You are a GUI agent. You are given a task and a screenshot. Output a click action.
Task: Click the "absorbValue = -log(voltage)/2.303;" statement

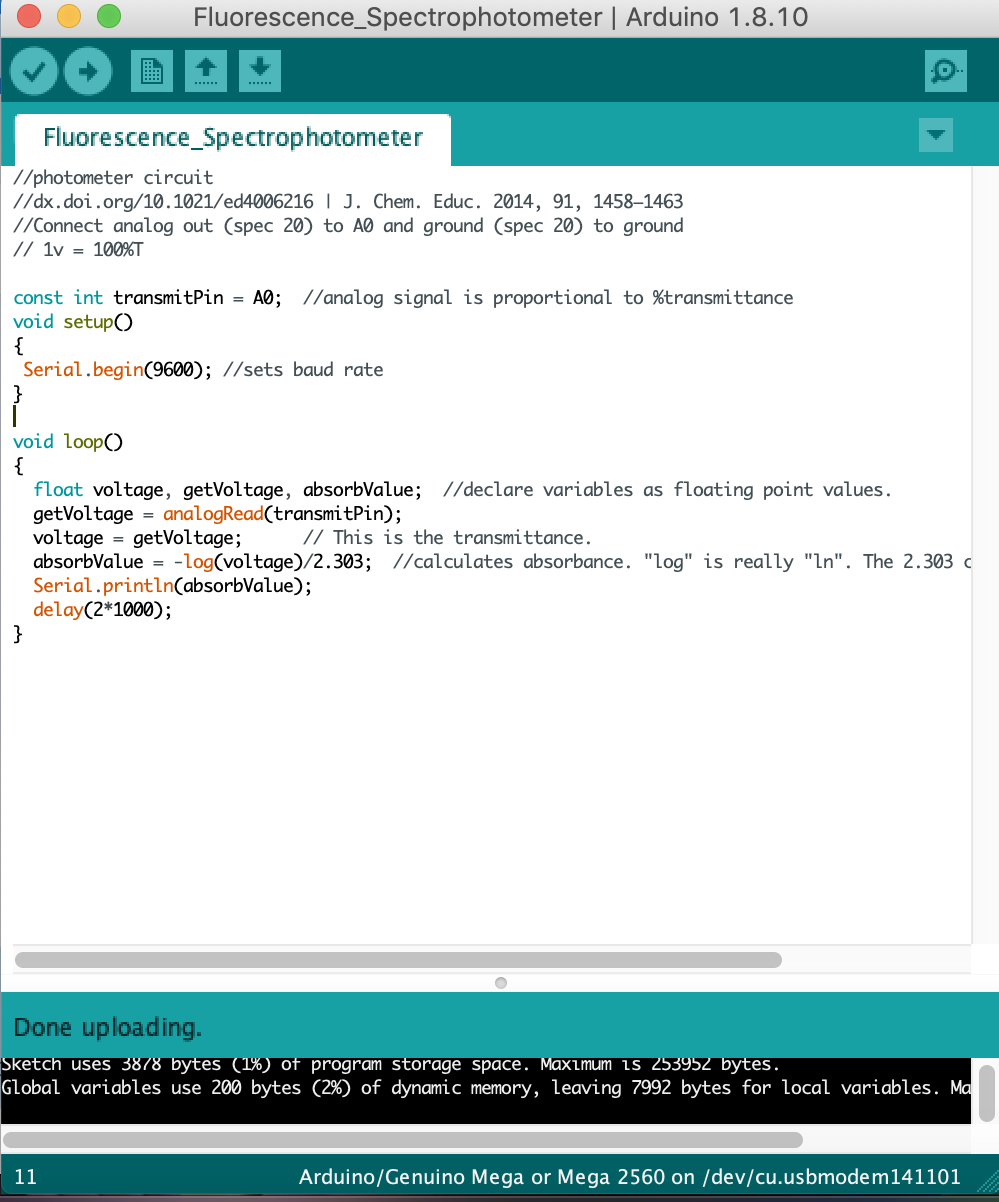click(x=203, y=562)
